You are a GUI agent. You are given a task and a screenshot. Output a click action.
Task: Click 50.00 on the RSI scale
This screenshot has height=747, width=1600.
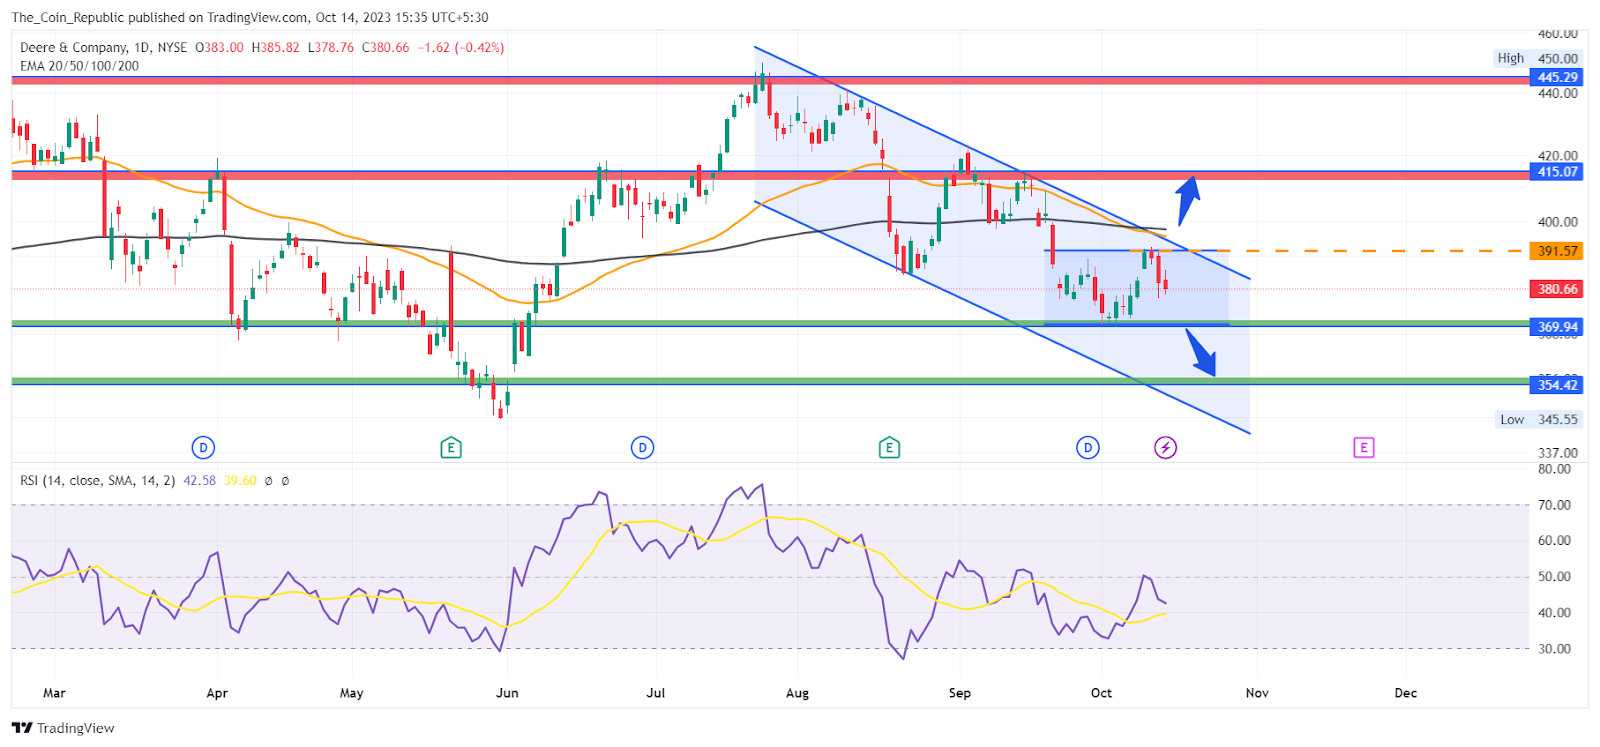1554,577
